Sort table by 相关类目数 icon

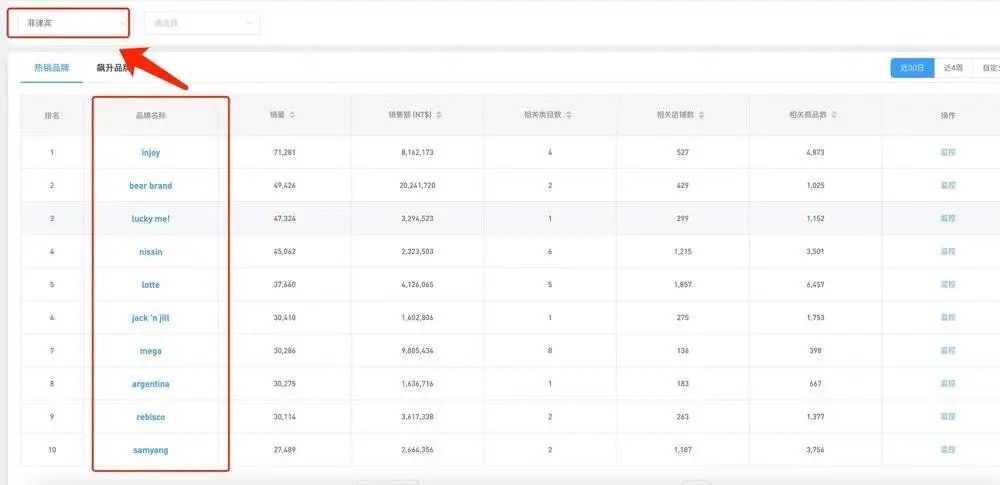569,115
